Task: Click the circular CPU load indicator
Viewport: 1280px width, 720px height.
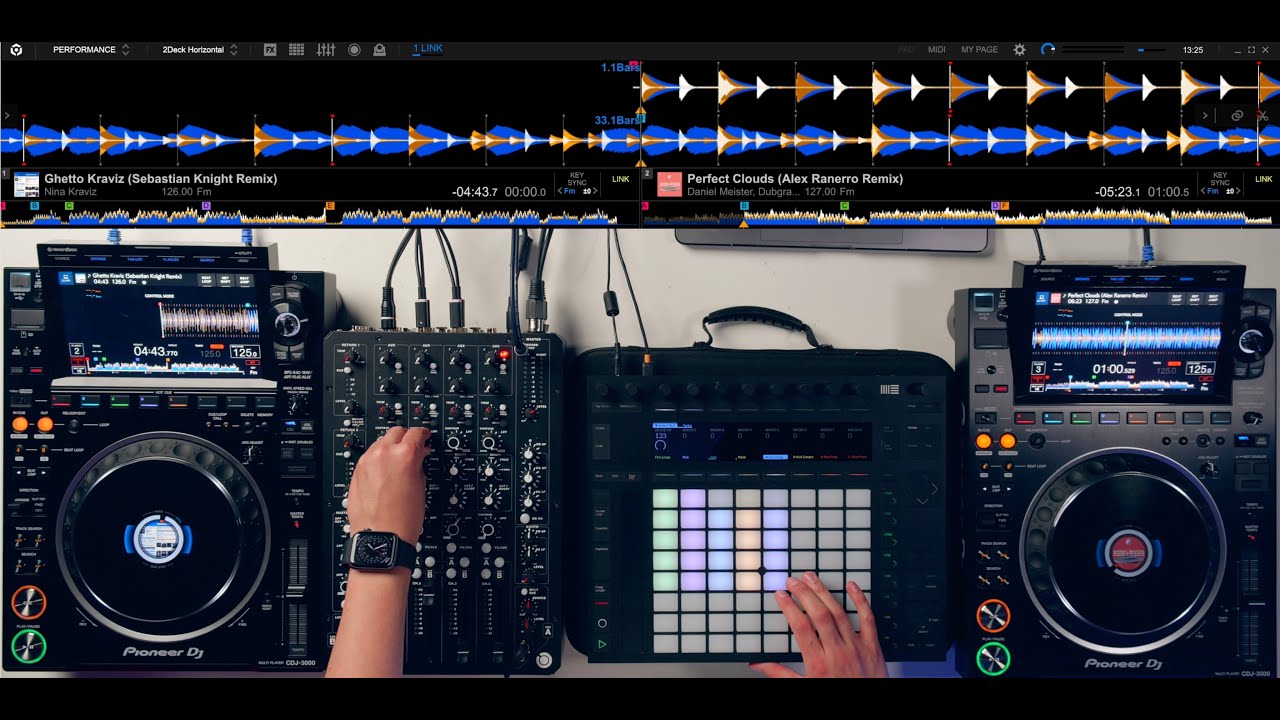Action: click(x=1047, y=49)
